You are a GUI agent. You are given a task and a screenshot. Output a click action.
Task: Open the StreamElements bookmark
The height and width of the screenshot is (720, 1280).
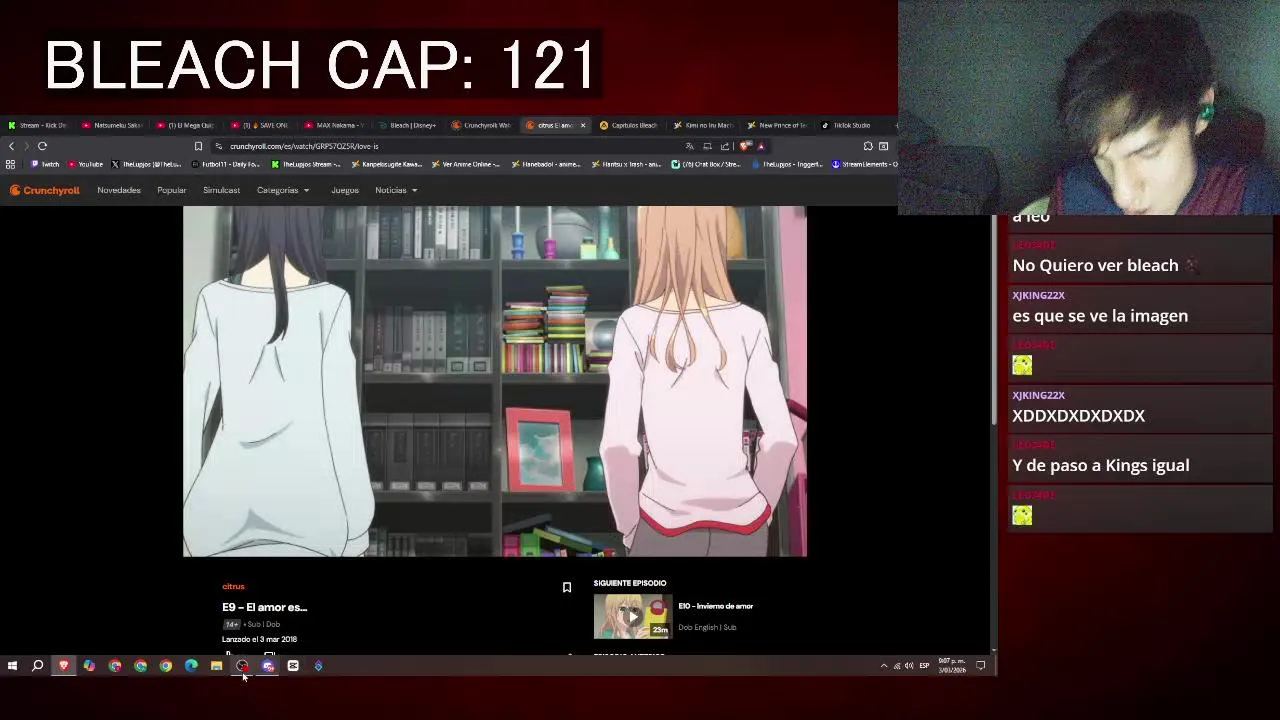pos(865,164)
